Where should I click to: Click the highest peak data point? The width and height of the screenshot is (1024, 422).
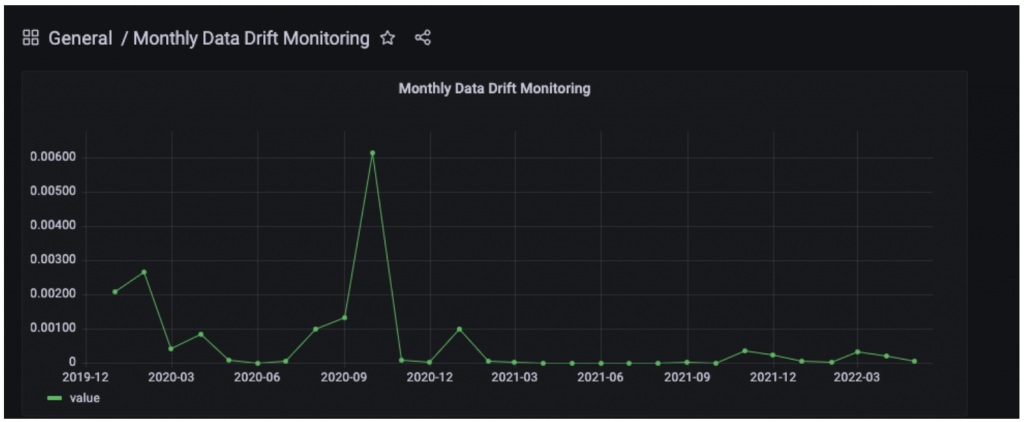[372, 153]
